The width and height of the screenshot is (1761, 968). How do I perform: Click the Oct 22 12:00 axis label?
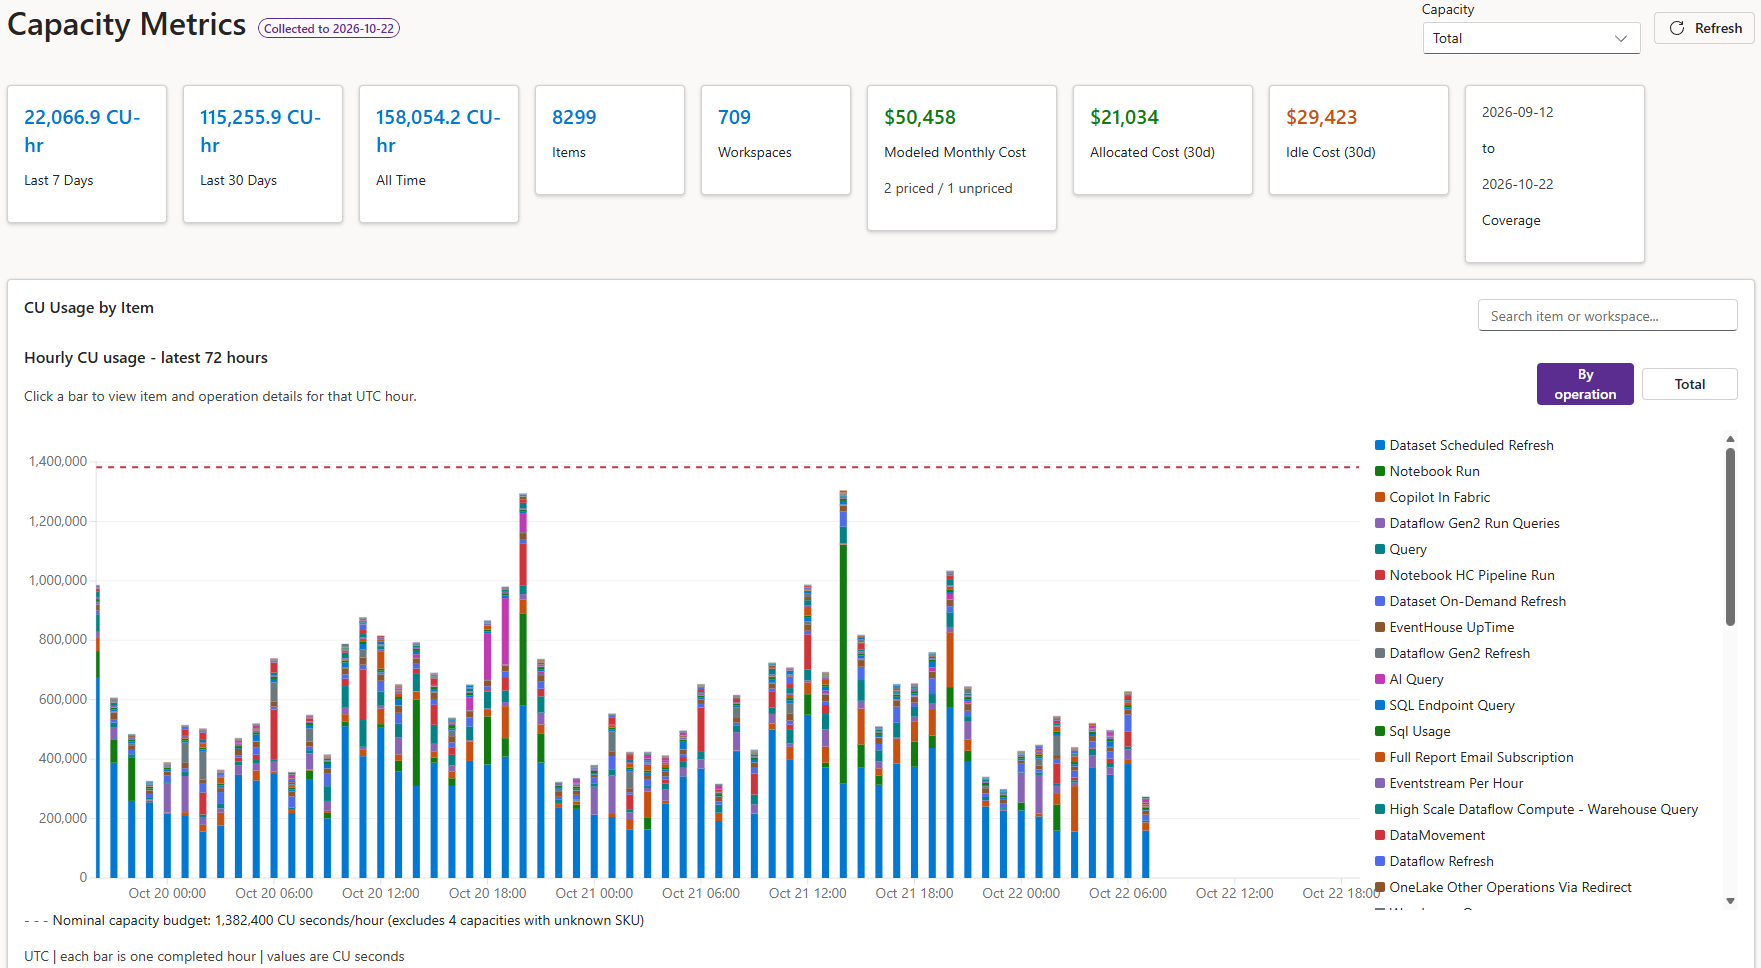point(1234,893)
